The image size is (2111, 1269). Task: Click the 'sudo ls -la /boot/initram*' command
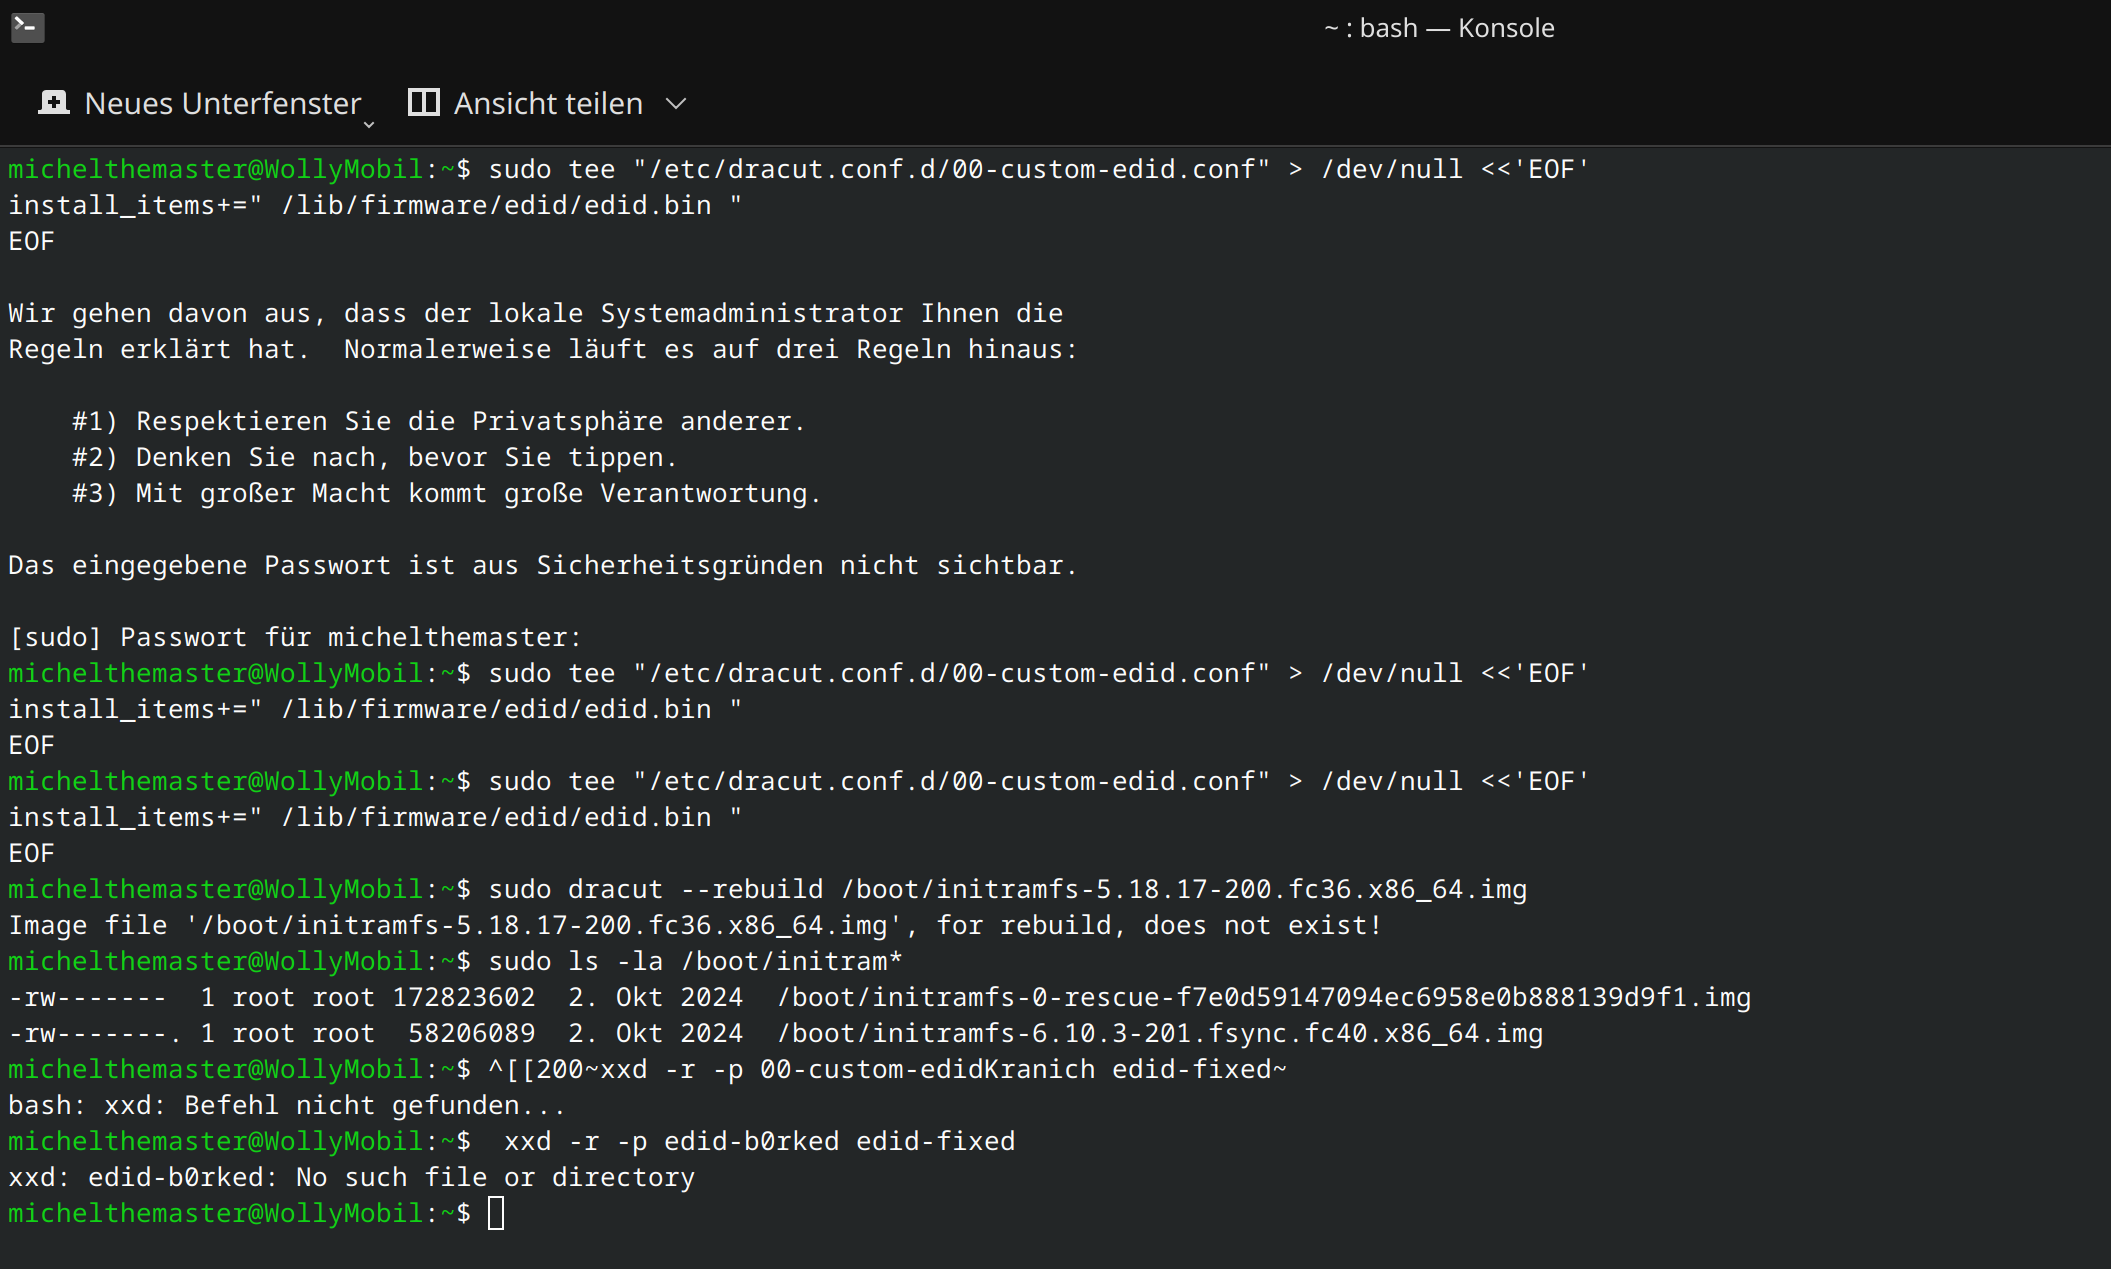(695, 961)
